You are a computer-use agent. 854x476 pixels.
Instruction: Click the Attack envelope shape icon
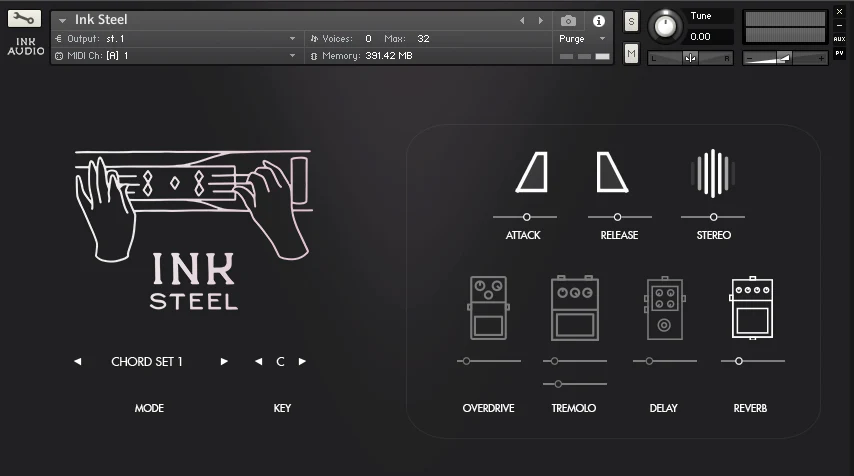[x=532, y=172]
